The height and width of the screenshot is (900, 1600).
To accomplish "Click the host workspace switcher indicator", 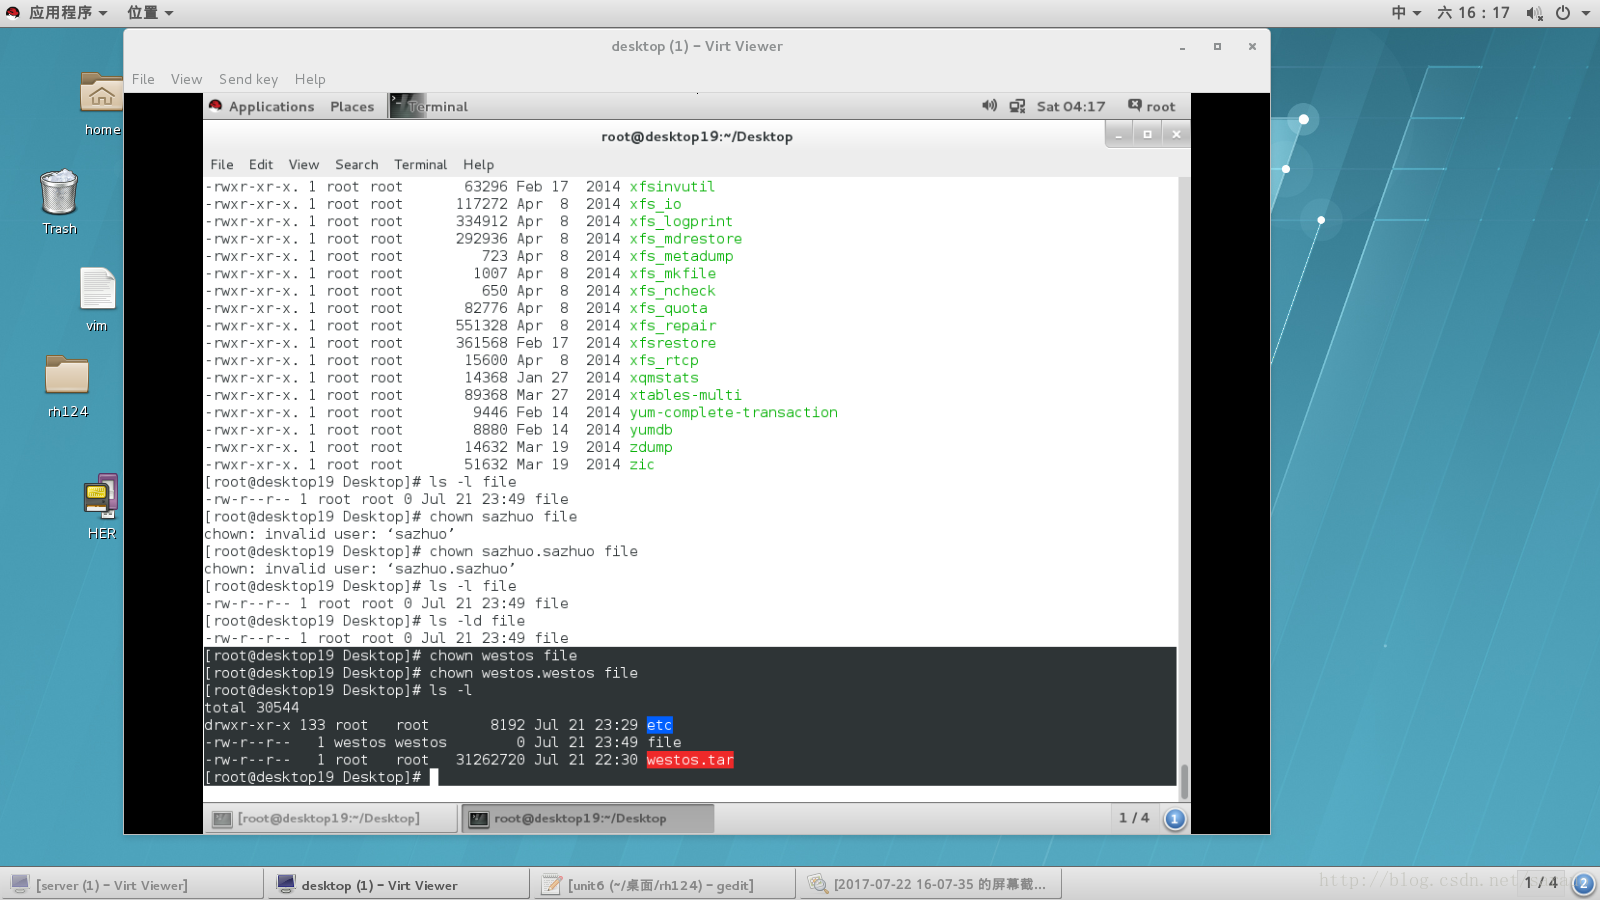I will (1583, 883).
